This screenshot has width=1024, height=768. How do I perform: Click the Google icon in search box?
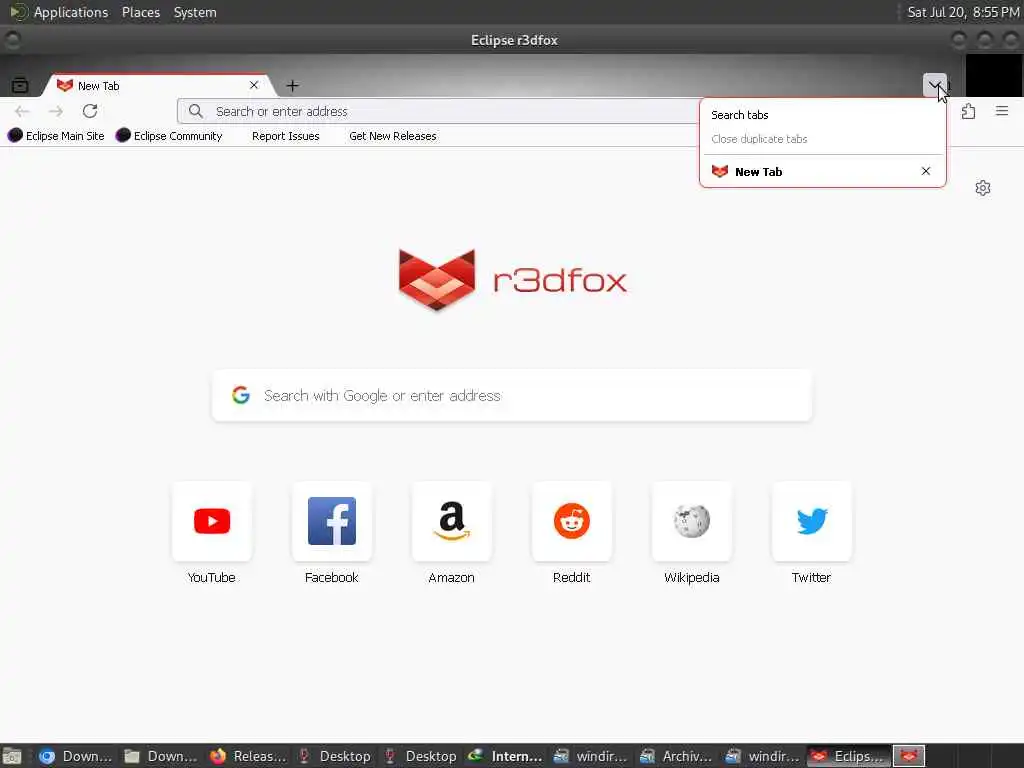(x=241, y=395)
